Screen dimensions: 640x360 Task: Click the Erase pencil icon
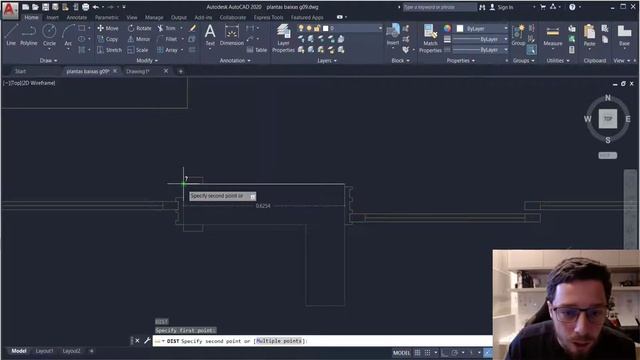(192, 28)
